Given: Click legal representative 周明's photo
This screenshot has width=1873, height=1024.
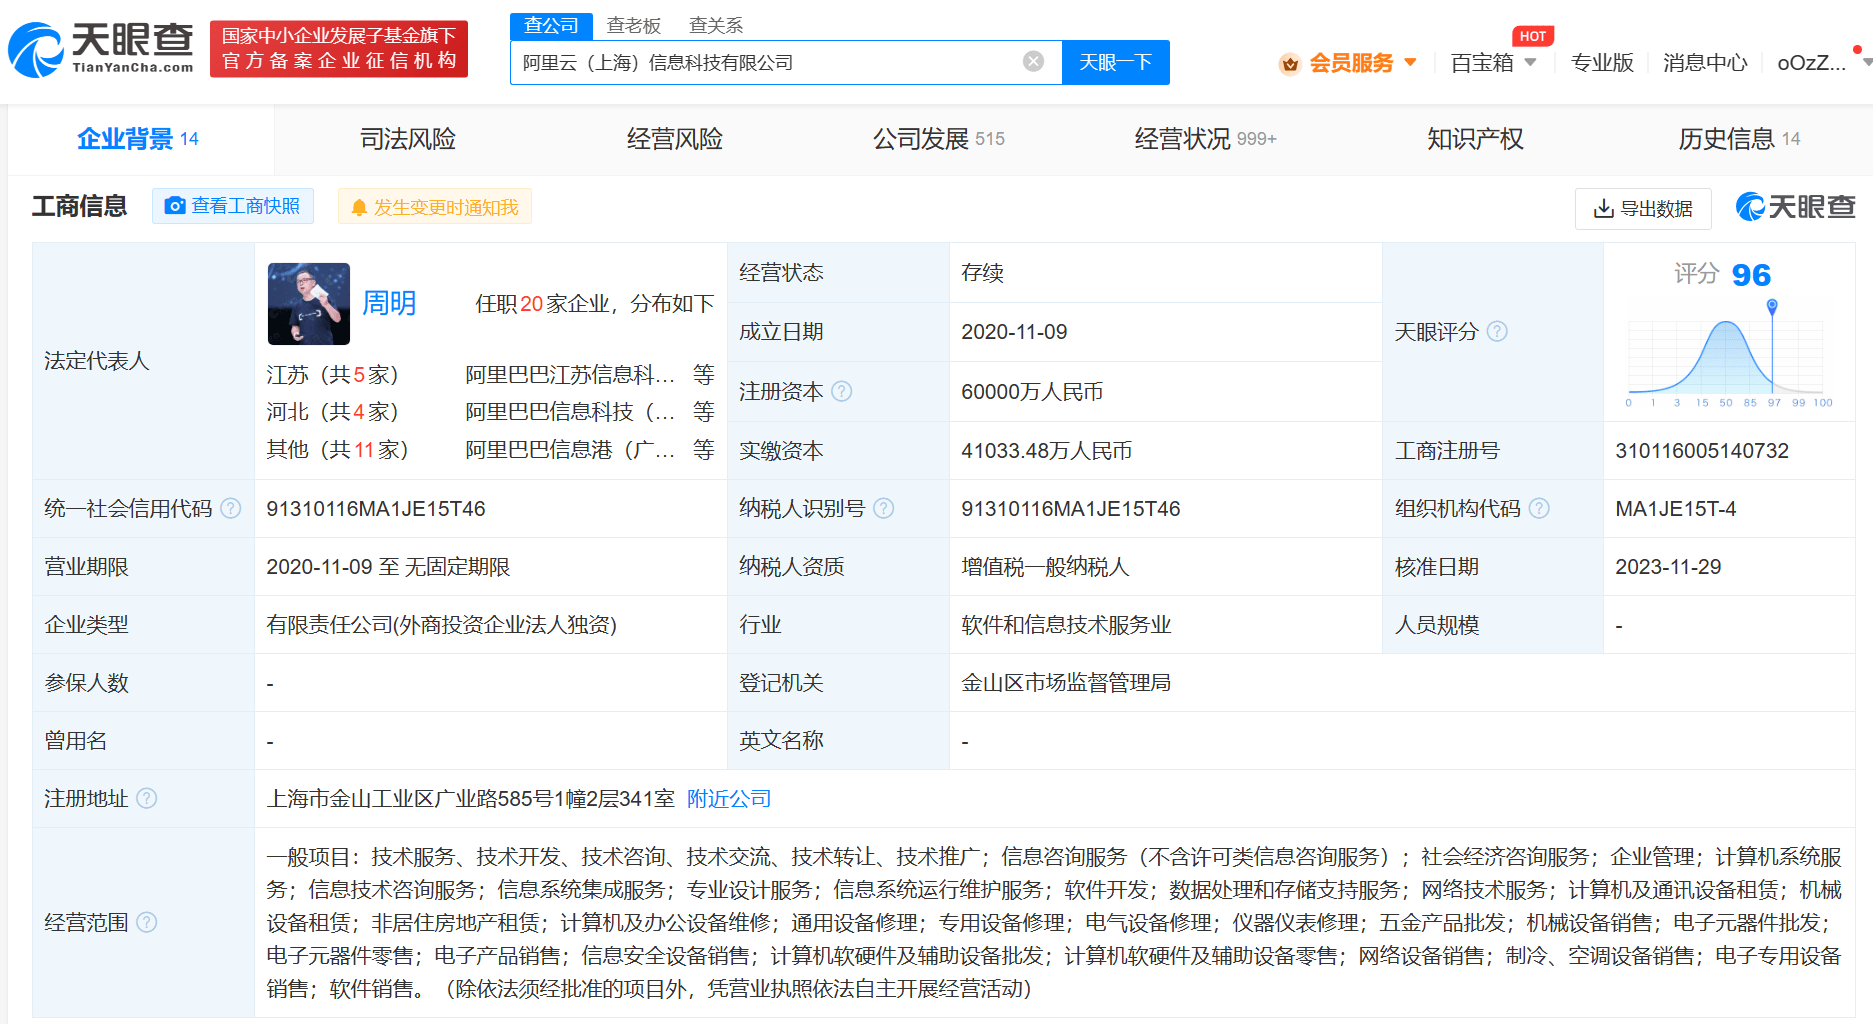Looking at the screenshot, I should click(x=308, y=304).
